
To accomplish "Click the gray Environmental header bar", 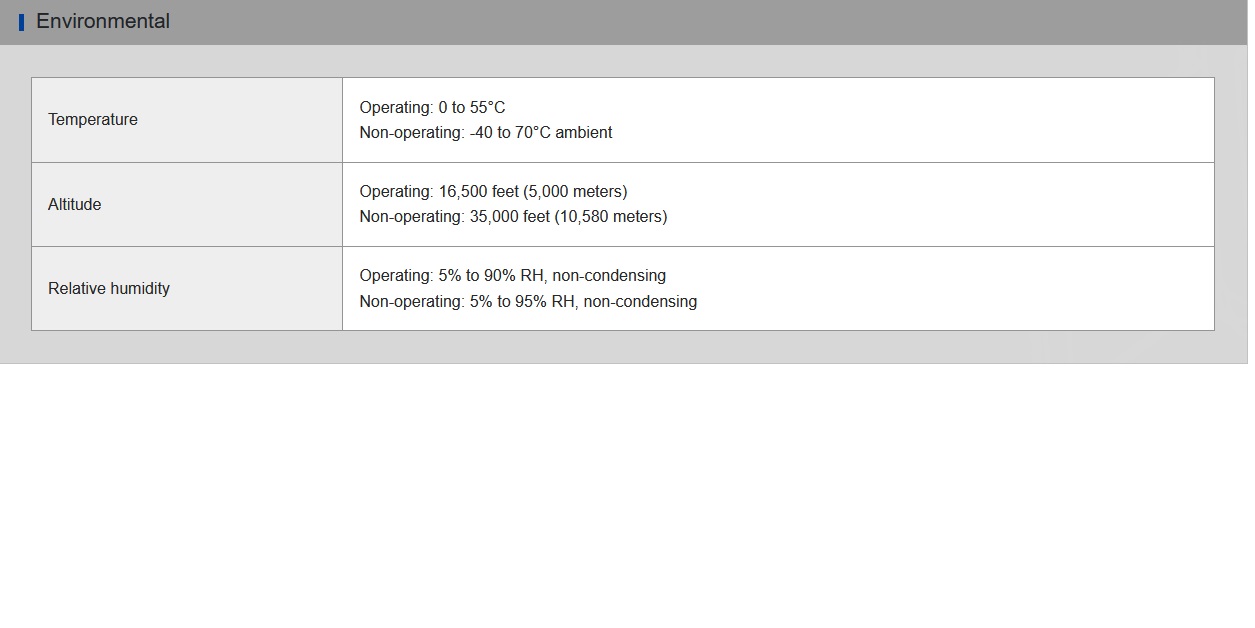I will 624,22.
